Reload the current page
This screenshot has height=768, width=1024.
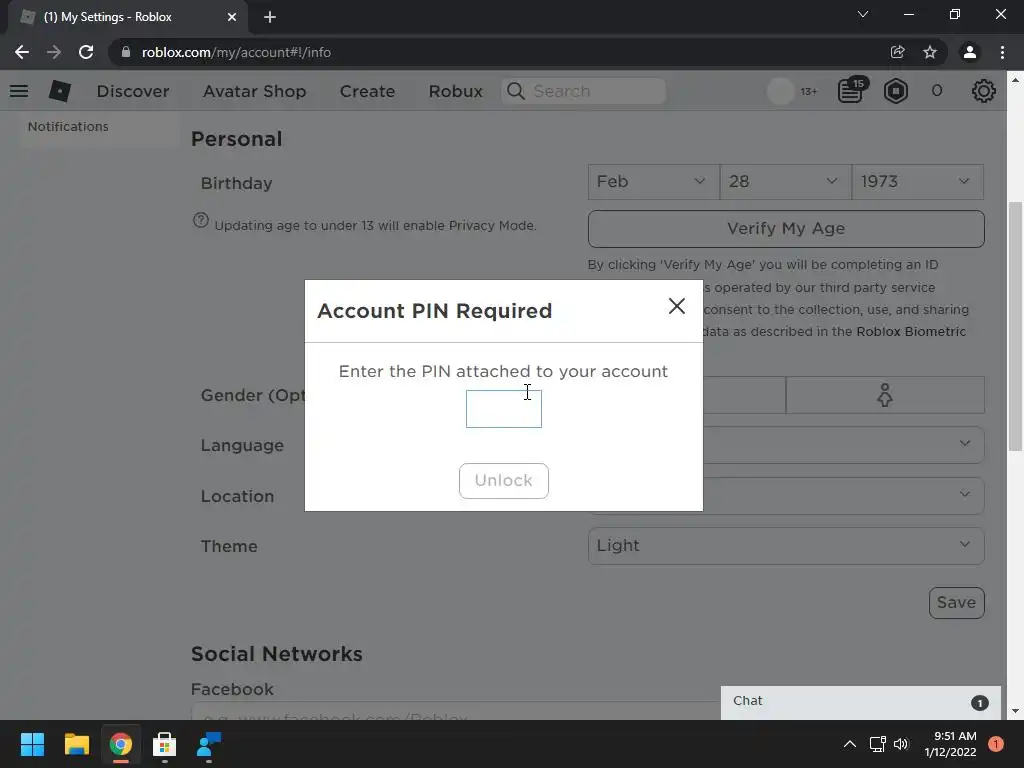(x=86, y=52)
